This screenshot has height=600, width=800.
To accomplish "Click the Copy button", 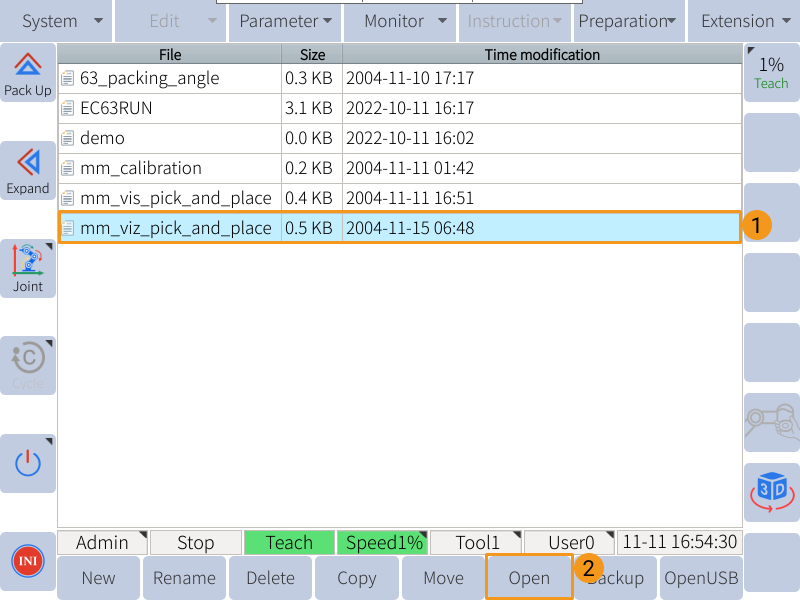I will pyautogui.click(x=357, y=578).
